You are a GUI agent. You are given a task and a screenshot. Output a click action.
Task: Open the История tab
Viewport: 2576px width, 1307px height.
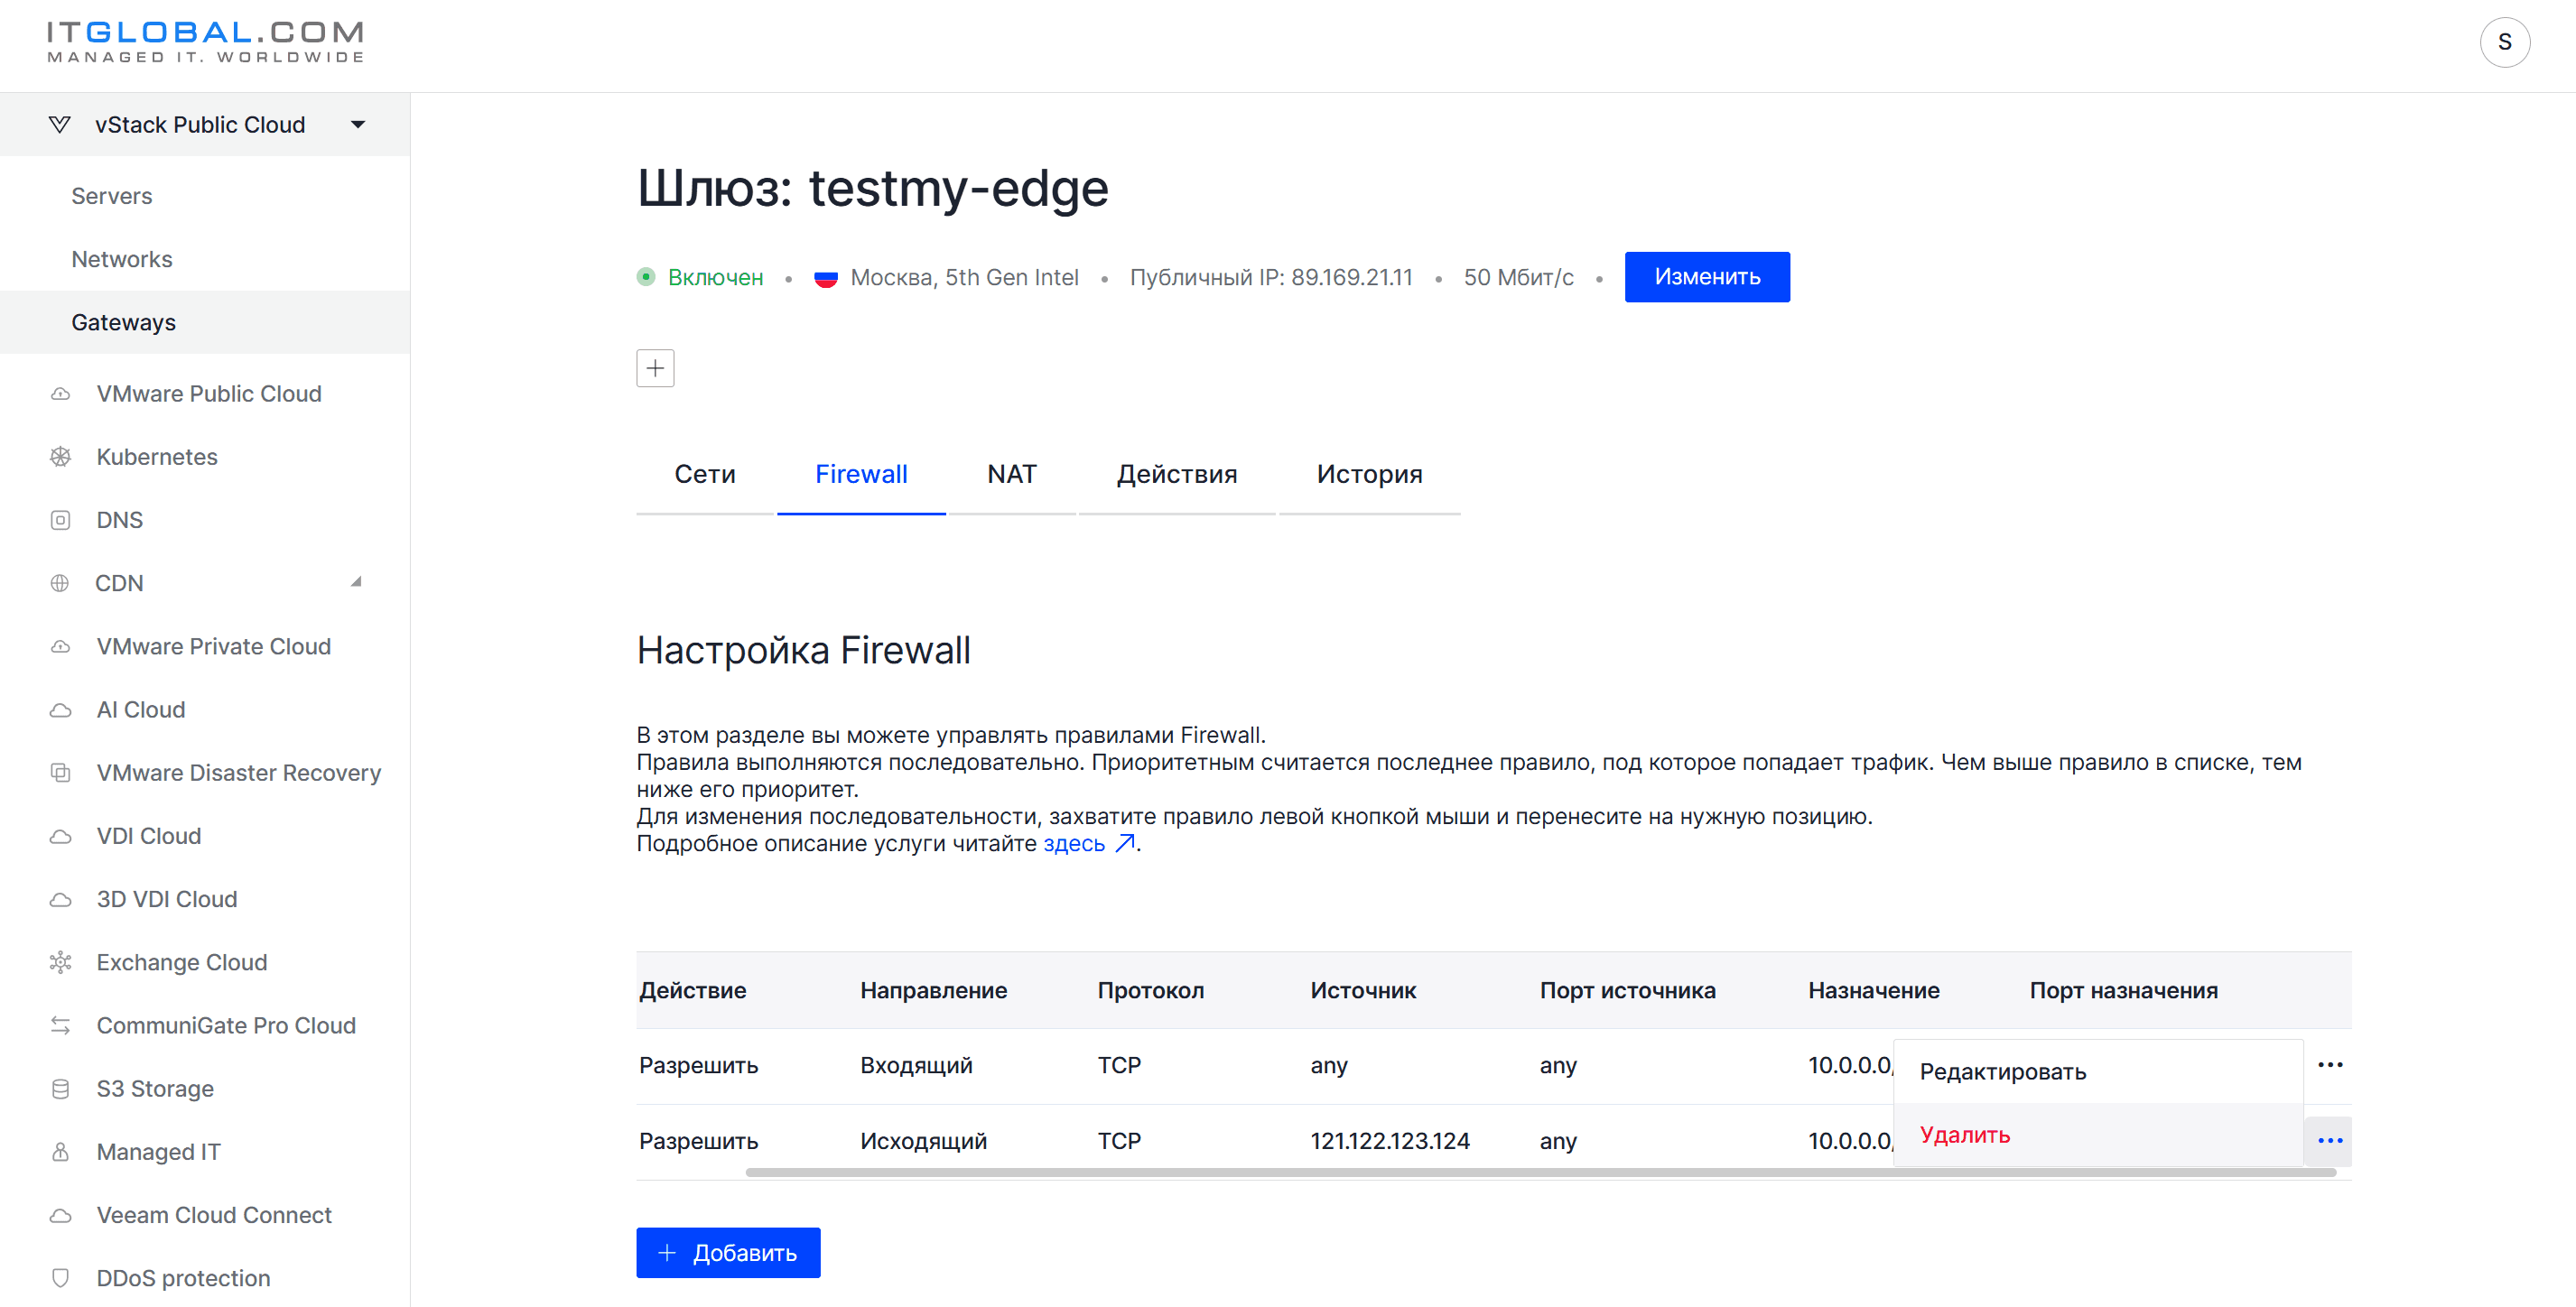(1369, 475)
